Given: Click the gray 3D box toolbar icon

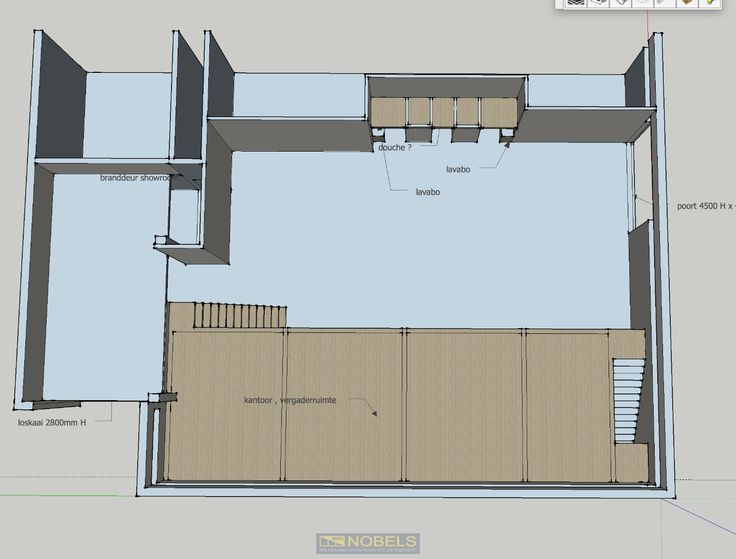Looking at the screenshot, I should click(x=598, y=3).
